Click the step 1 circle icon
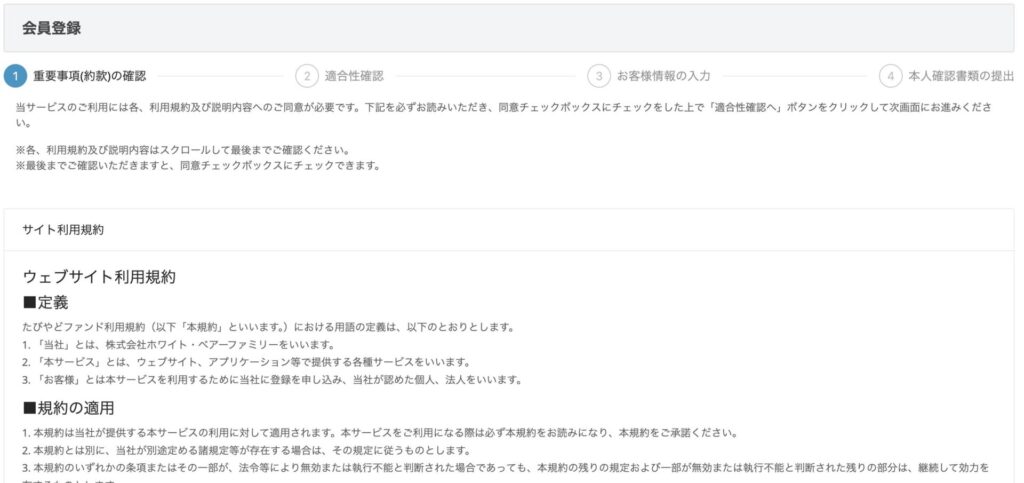Viewport: 1024px width, 483px height. click(x=15, y=76)
